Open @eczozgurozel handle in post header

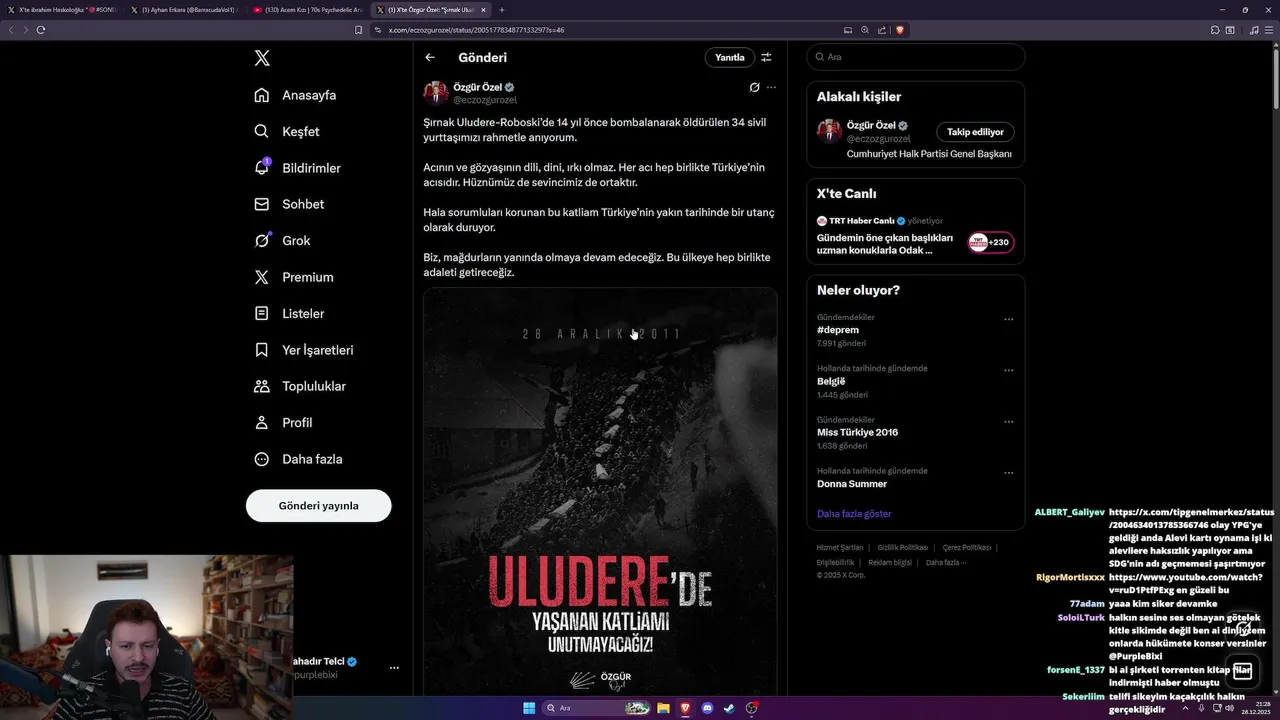(485, 100)
